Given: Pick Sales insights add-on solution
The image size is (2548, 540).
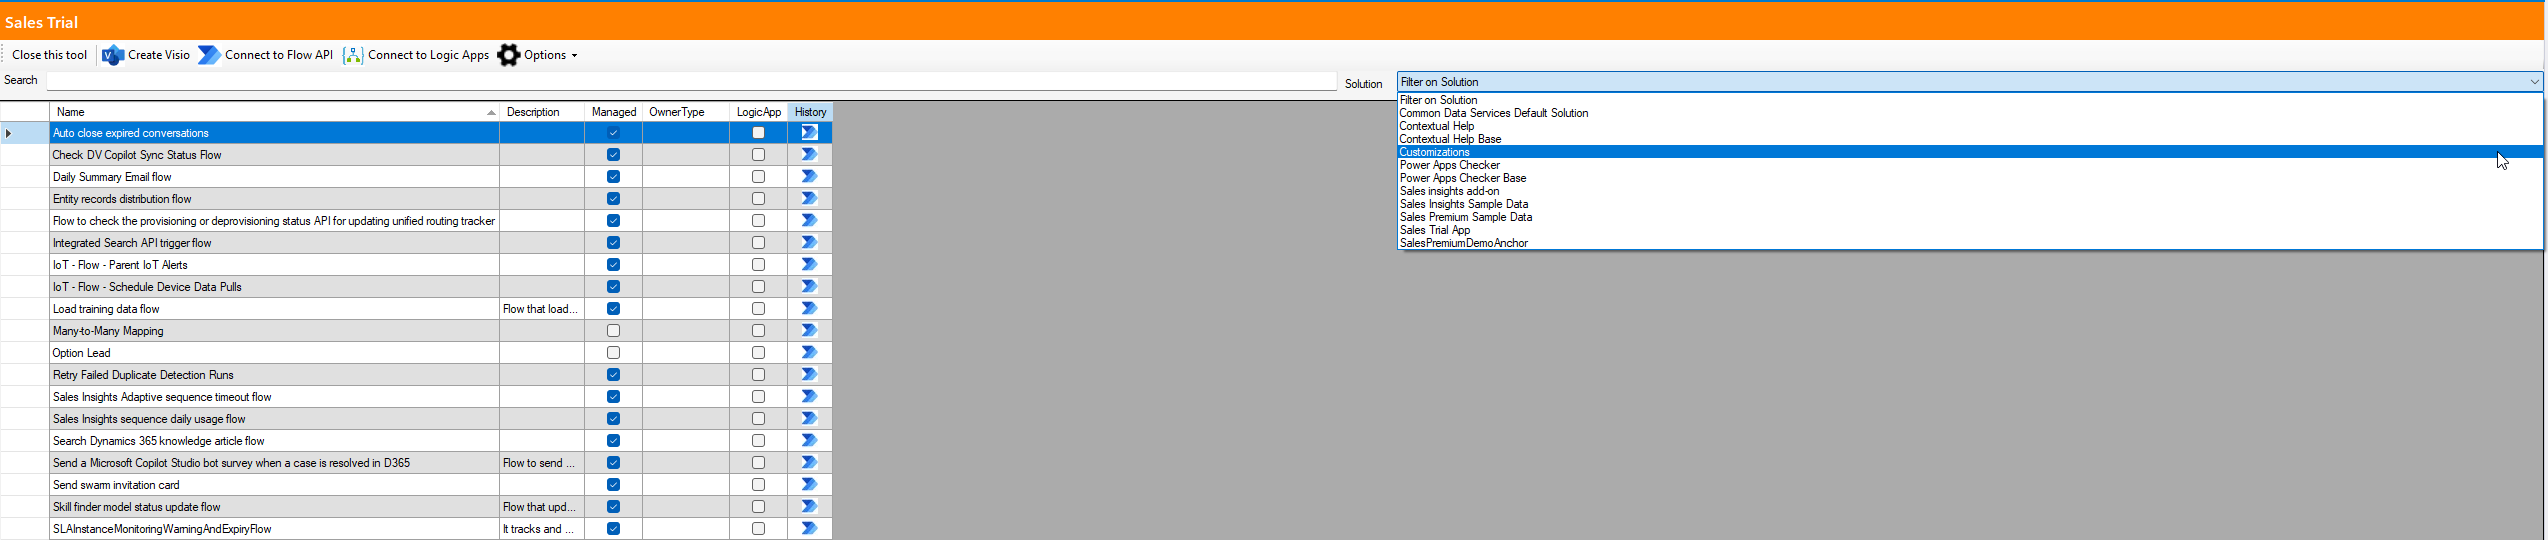Looking at the screenshot, I should coord(1969,191).
